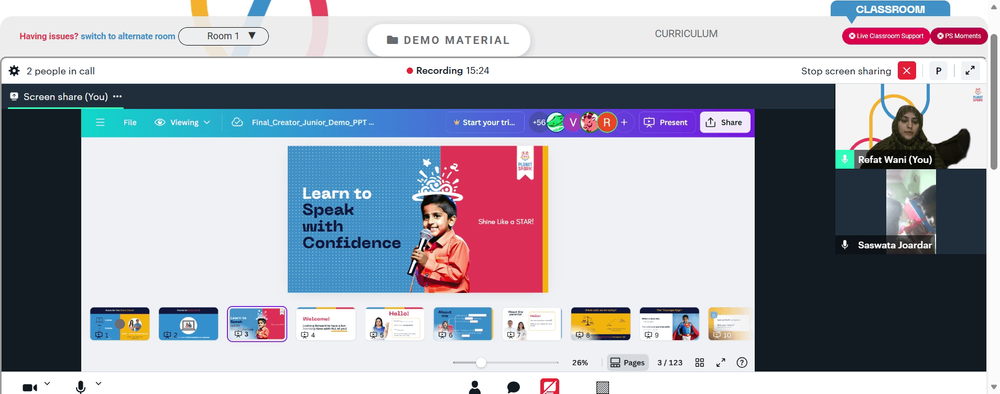Open grid view of pages
The image size is (1000, 394).
click(700, 363)
